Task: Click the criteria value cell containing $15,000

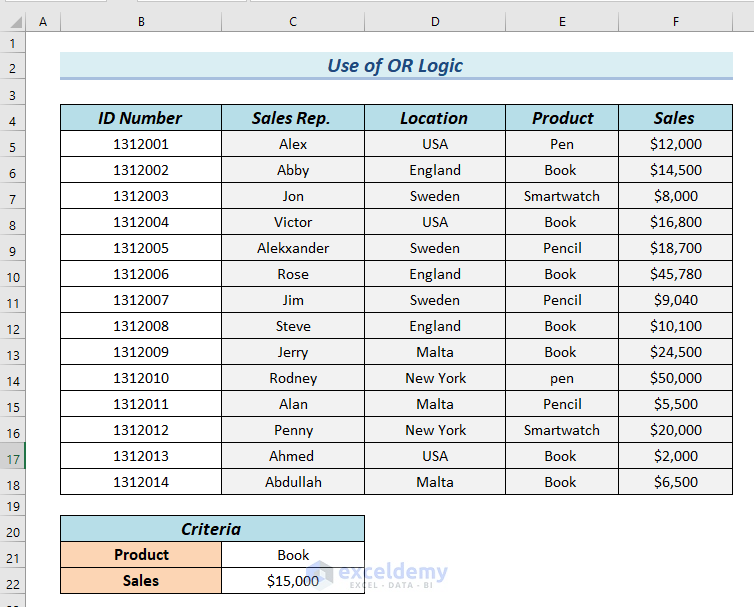Action: pos(292,581)
